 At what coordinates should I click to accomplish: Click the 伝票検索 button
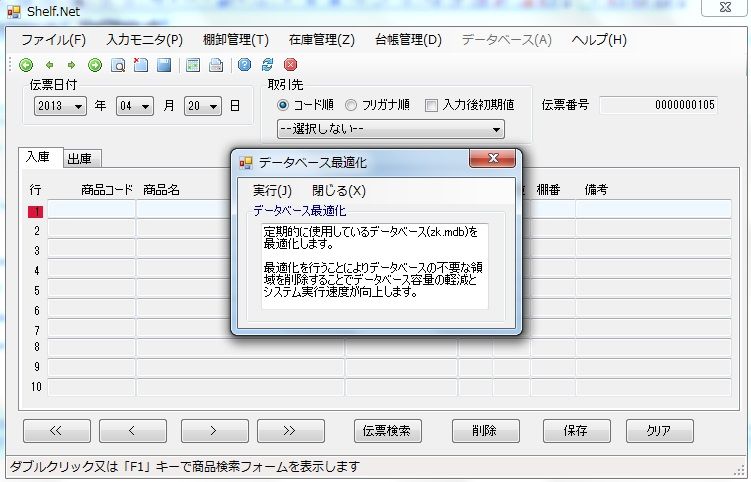388,431
